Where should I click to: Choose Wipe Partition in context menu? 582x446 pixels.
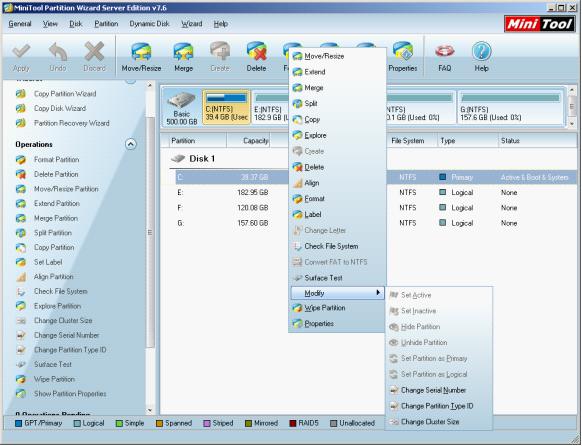point(337,308)
